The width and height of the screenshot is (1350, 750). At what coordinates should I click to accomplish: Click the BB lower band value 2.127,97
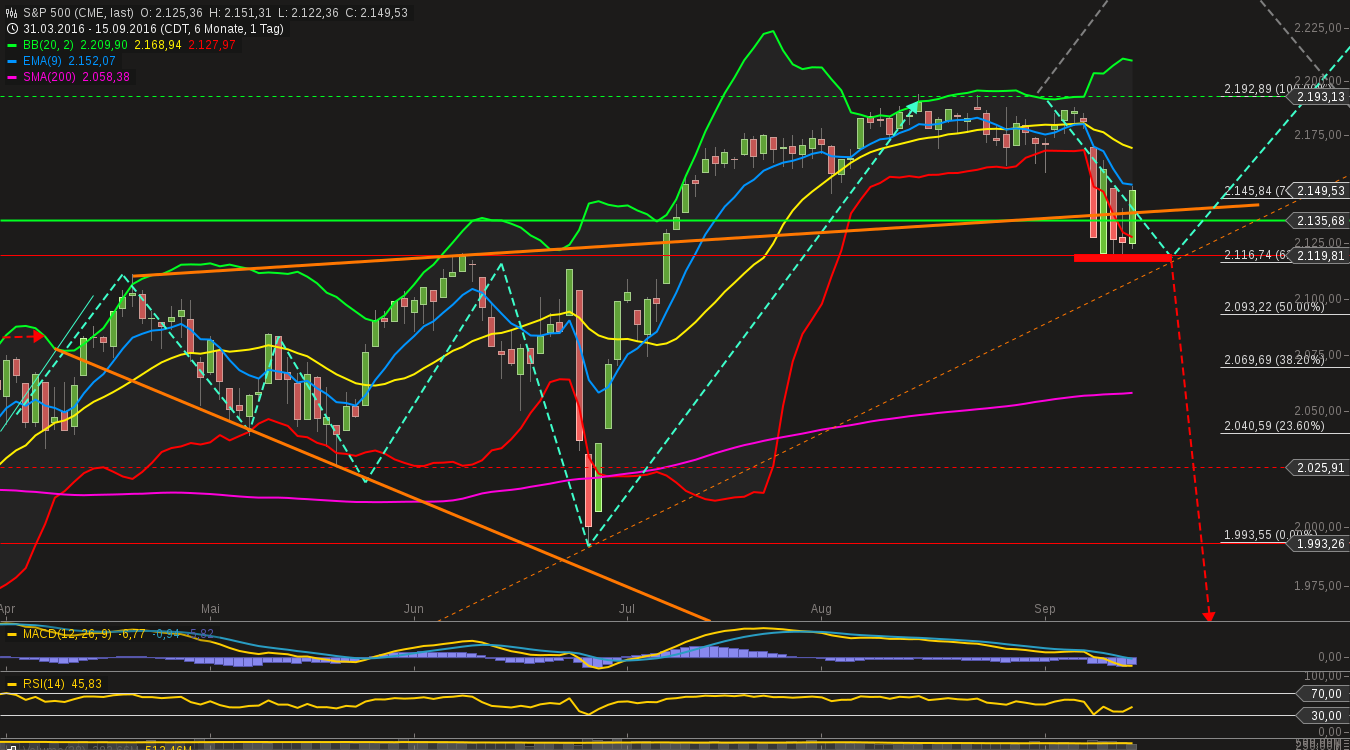click(212, 45)
